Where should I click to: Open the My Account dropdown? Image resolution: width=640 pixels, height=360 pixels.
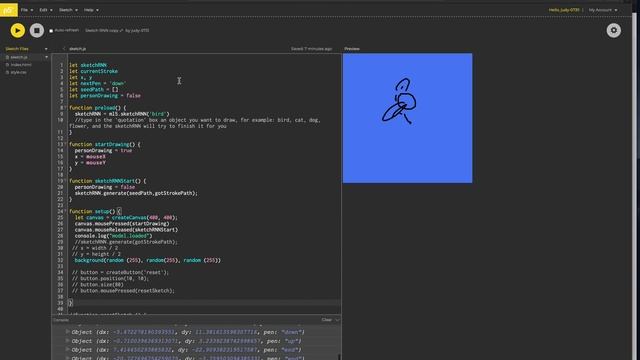(603, 10)
